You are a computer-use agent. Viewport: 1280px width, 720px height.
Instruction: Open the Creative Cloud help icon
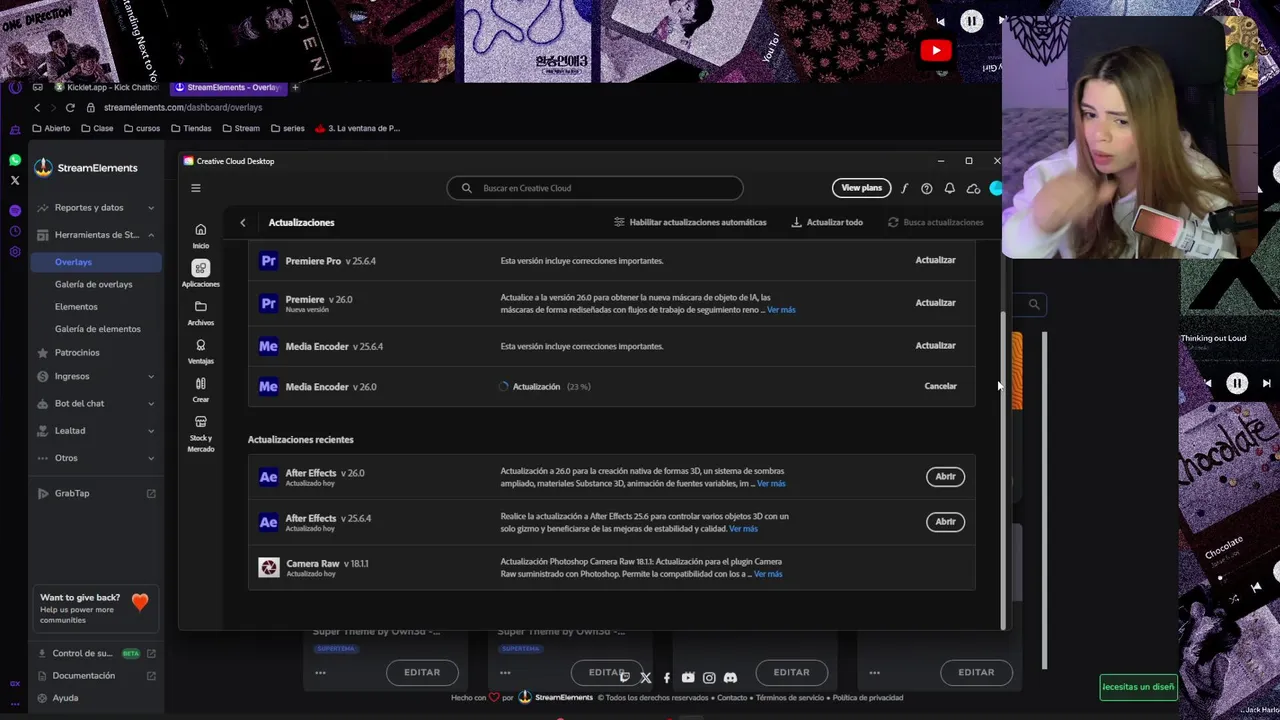[927, 188]
